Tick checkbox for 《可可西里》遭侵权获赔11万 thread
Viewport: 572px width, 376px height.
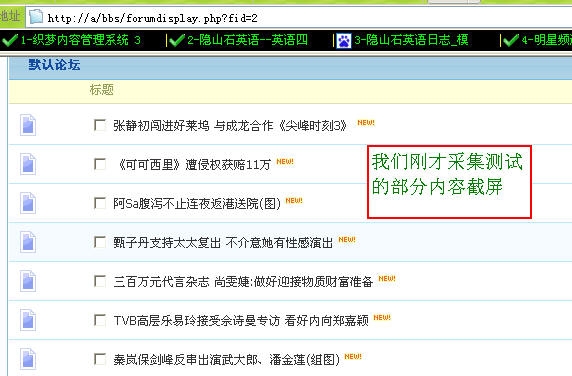[x=100, y=164]
